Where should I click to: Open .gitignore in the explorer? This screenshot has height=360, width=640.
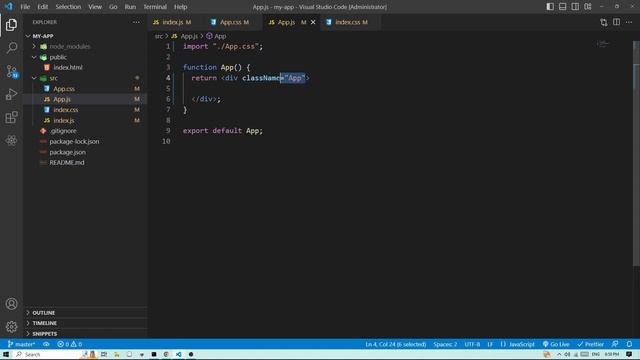pos(63,131)
